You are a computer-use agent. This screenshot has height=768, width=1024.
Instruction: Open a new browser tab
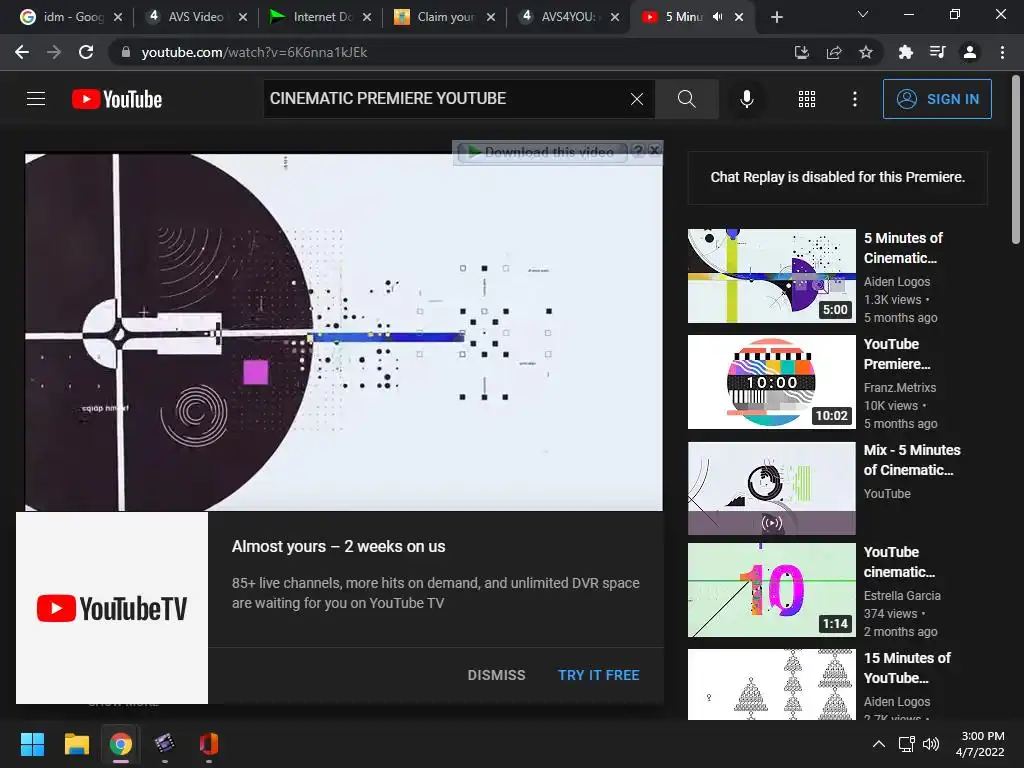click(x=776, y=17)
